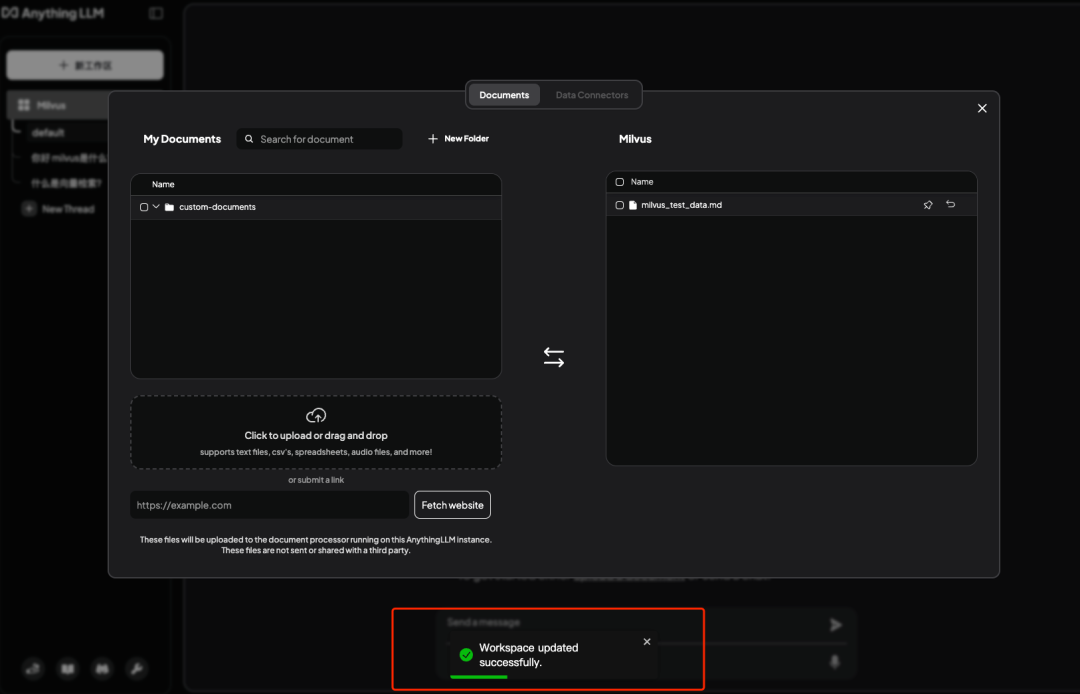Remove milvus_test_data.md from workspace via return arrow
1080x694 pixels.
(x=951, y=204)
